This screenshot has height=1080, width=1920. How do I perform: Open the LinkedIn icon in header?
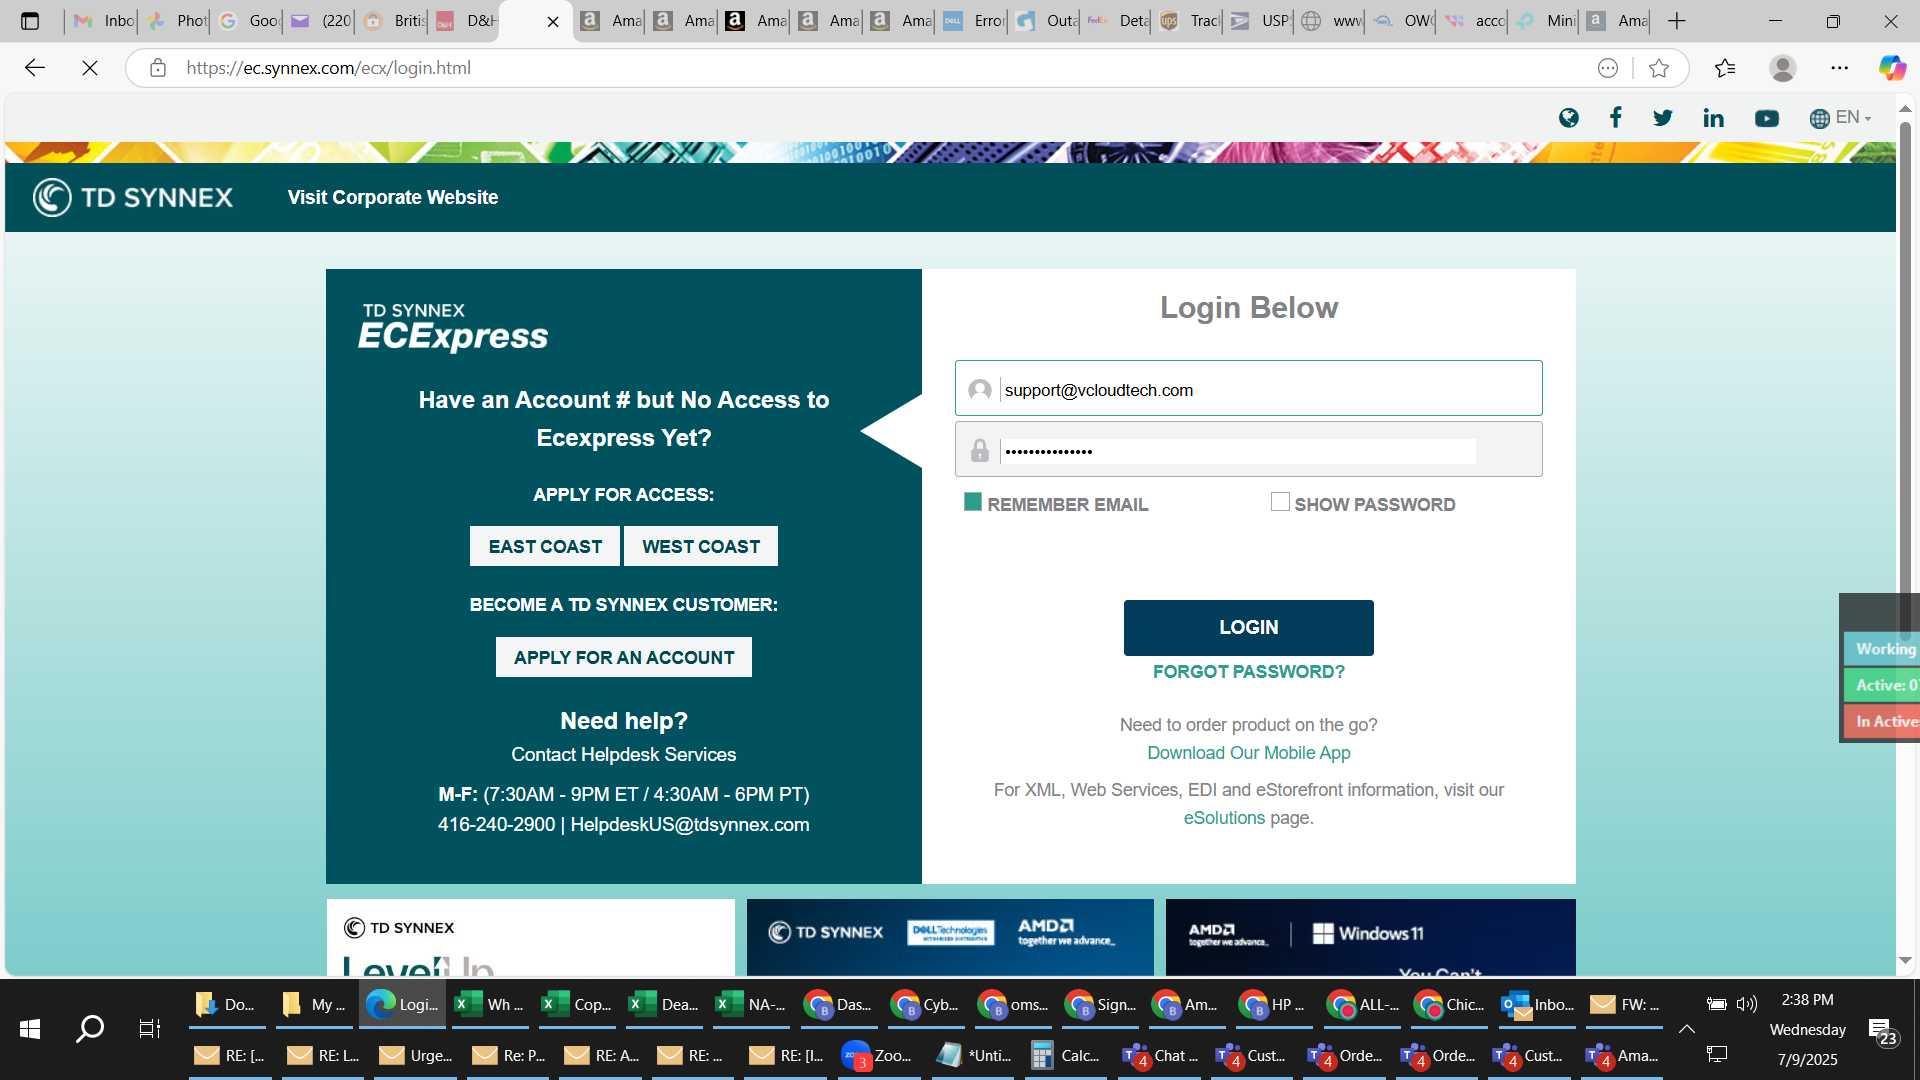point(1713,118)
